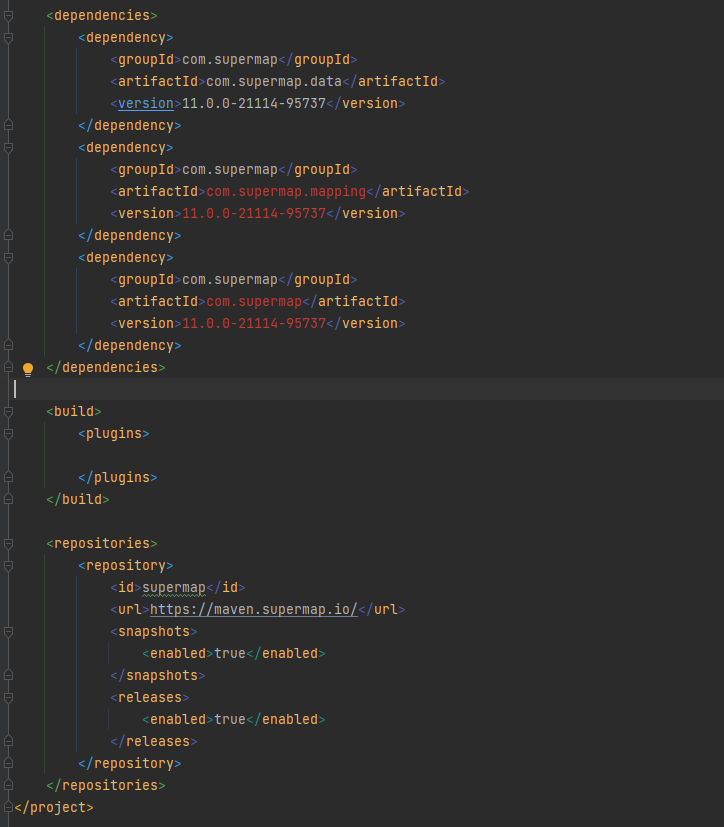Click fold marker beside closing </snapshots>
The height and width of the screenshot is (827, 724).
(8, 675)
